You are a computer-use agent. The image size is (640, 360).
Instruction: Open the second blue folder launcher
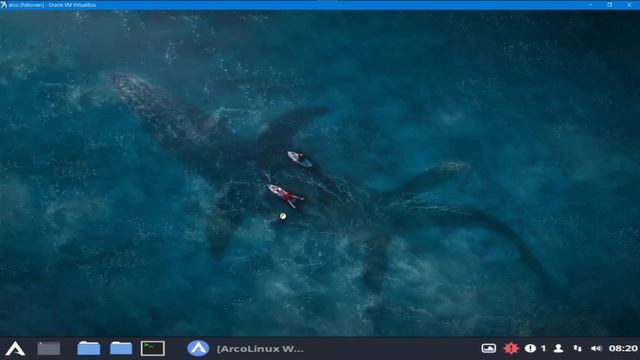[x=121, y=349]
